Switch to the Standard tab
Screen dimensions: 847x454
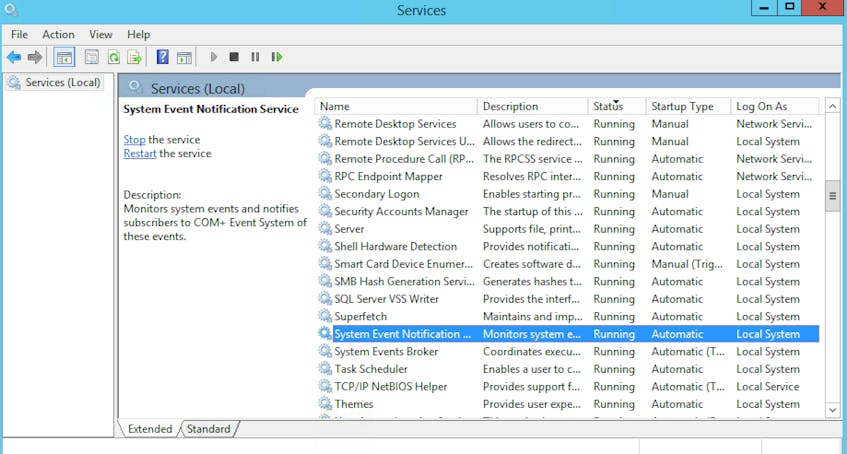pos(209,429)
